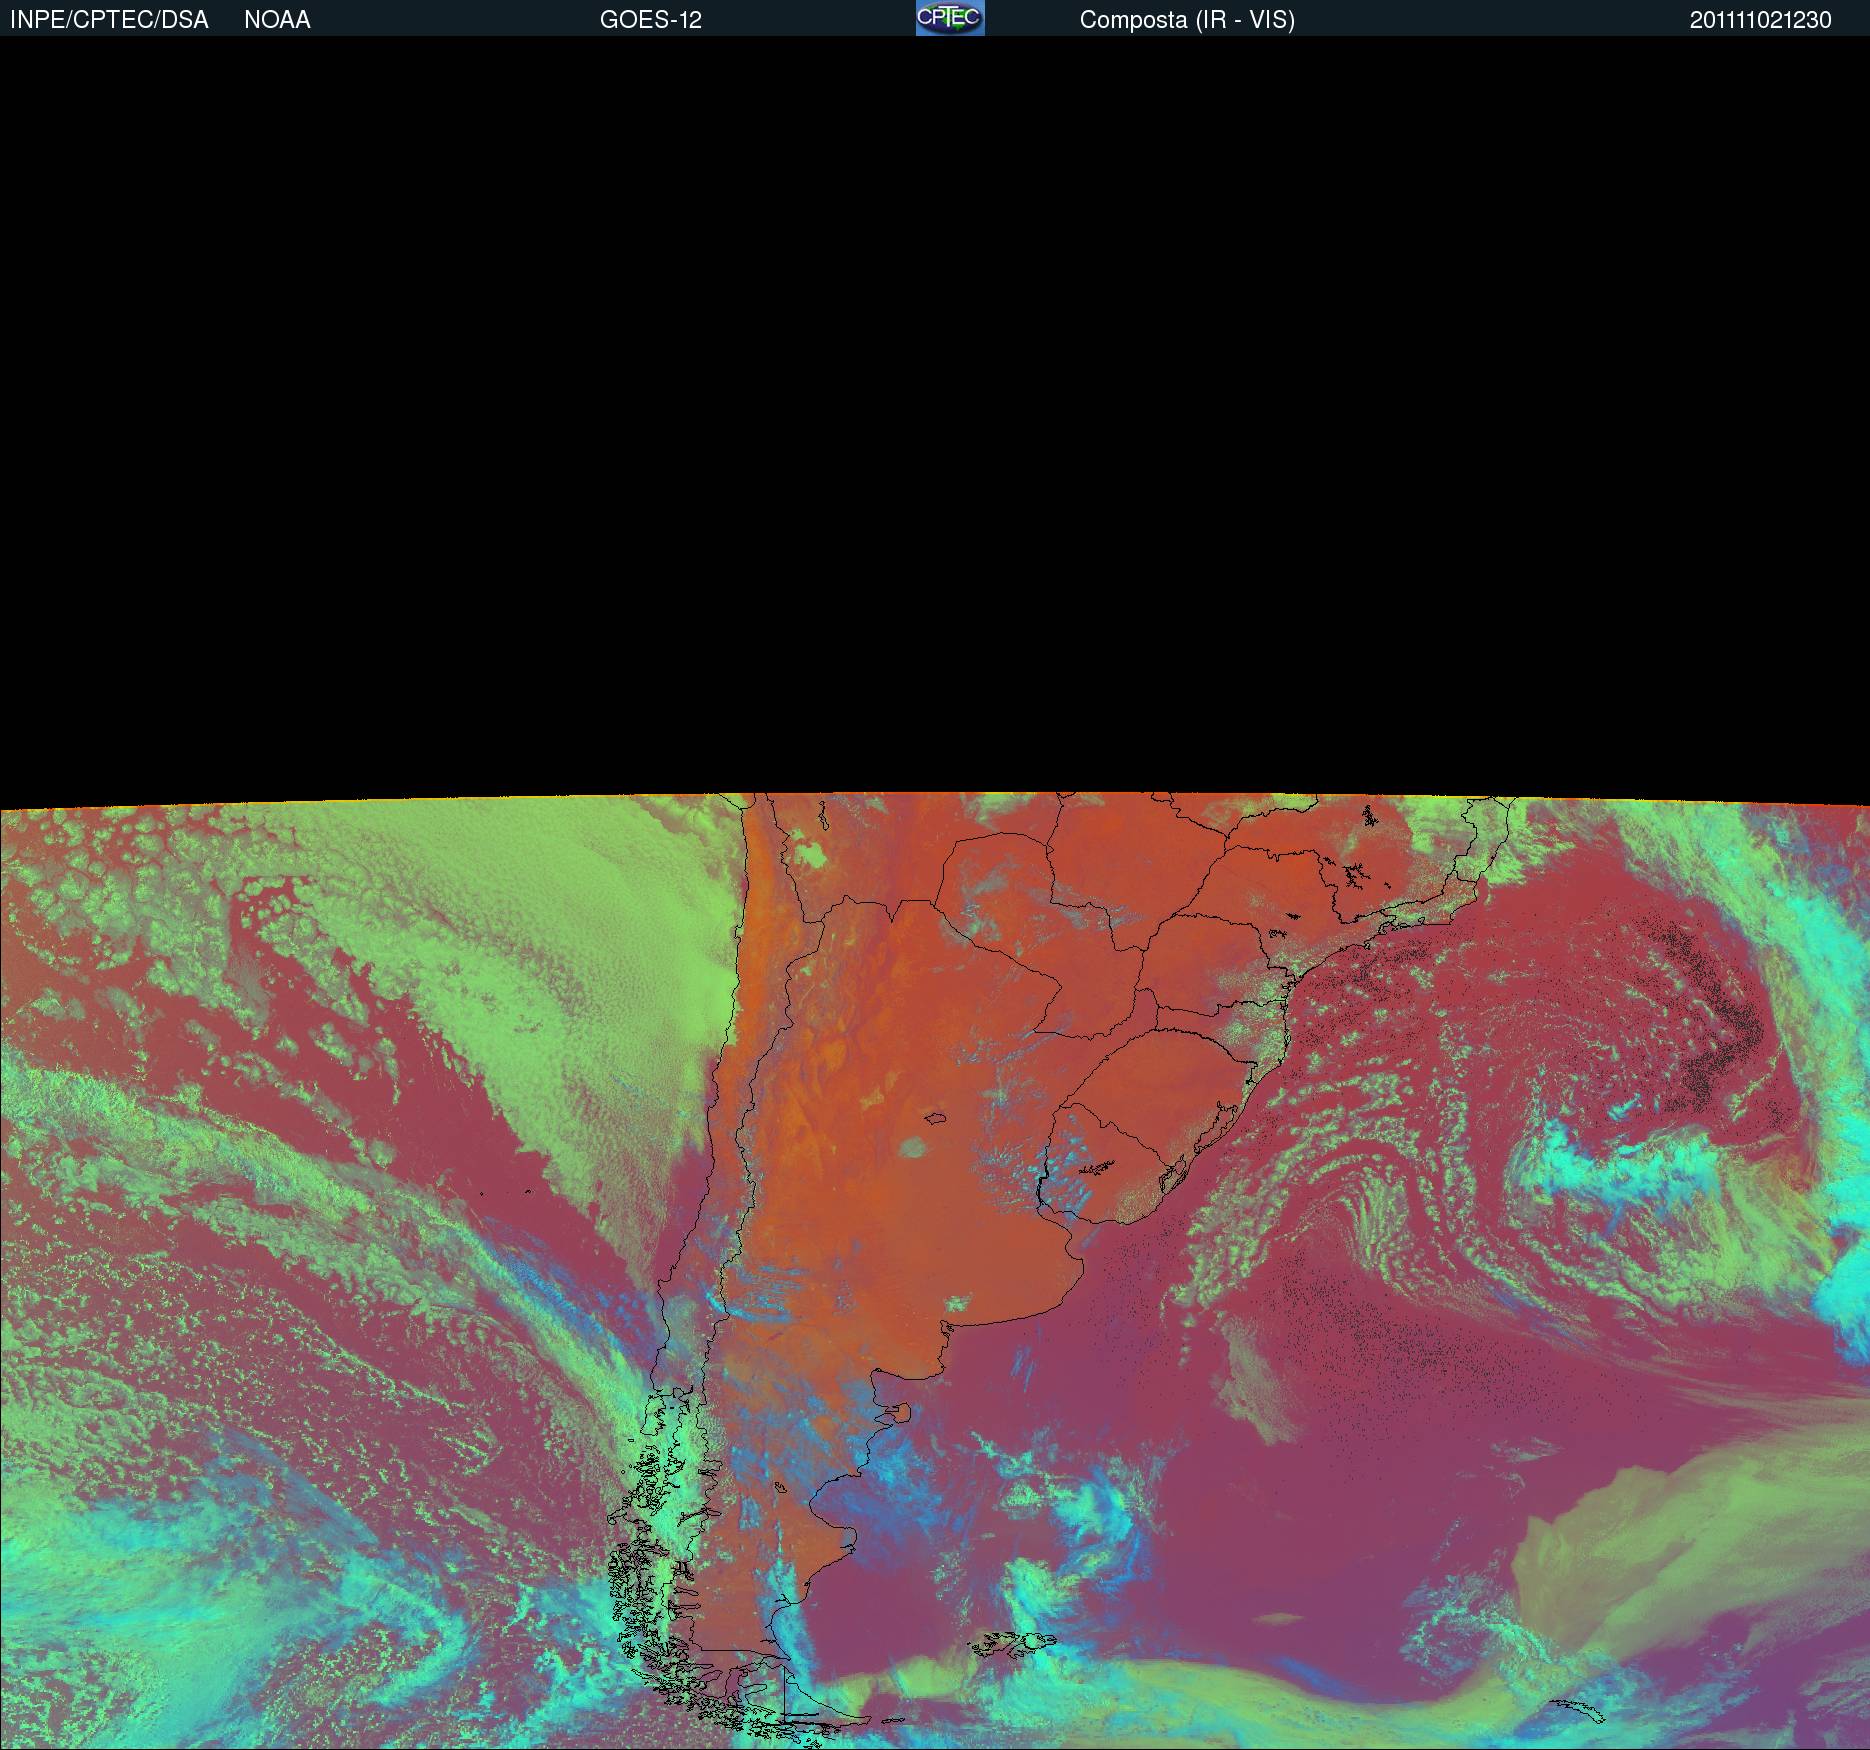Click the GOES-12 satellite label
The width and height of the screenshot is (1870, 1750).
[x=651, y=20]
